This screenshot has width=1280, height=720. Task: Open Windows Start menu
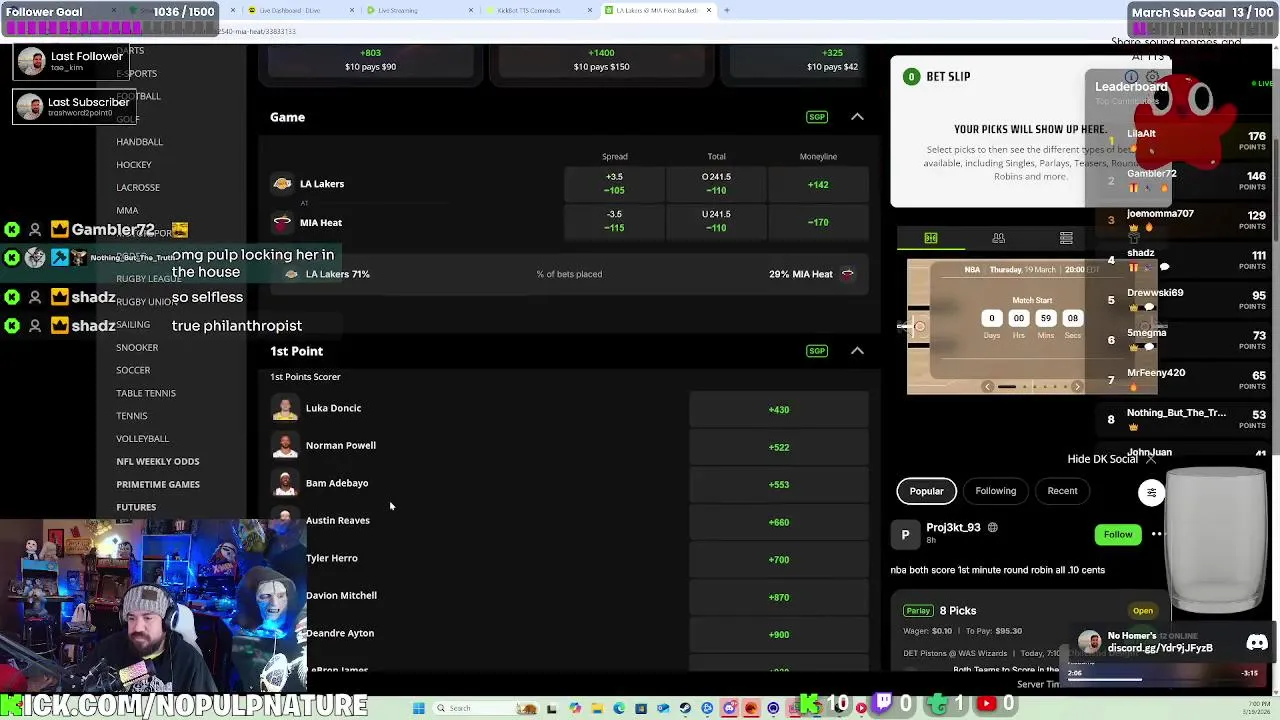(418, 708)
